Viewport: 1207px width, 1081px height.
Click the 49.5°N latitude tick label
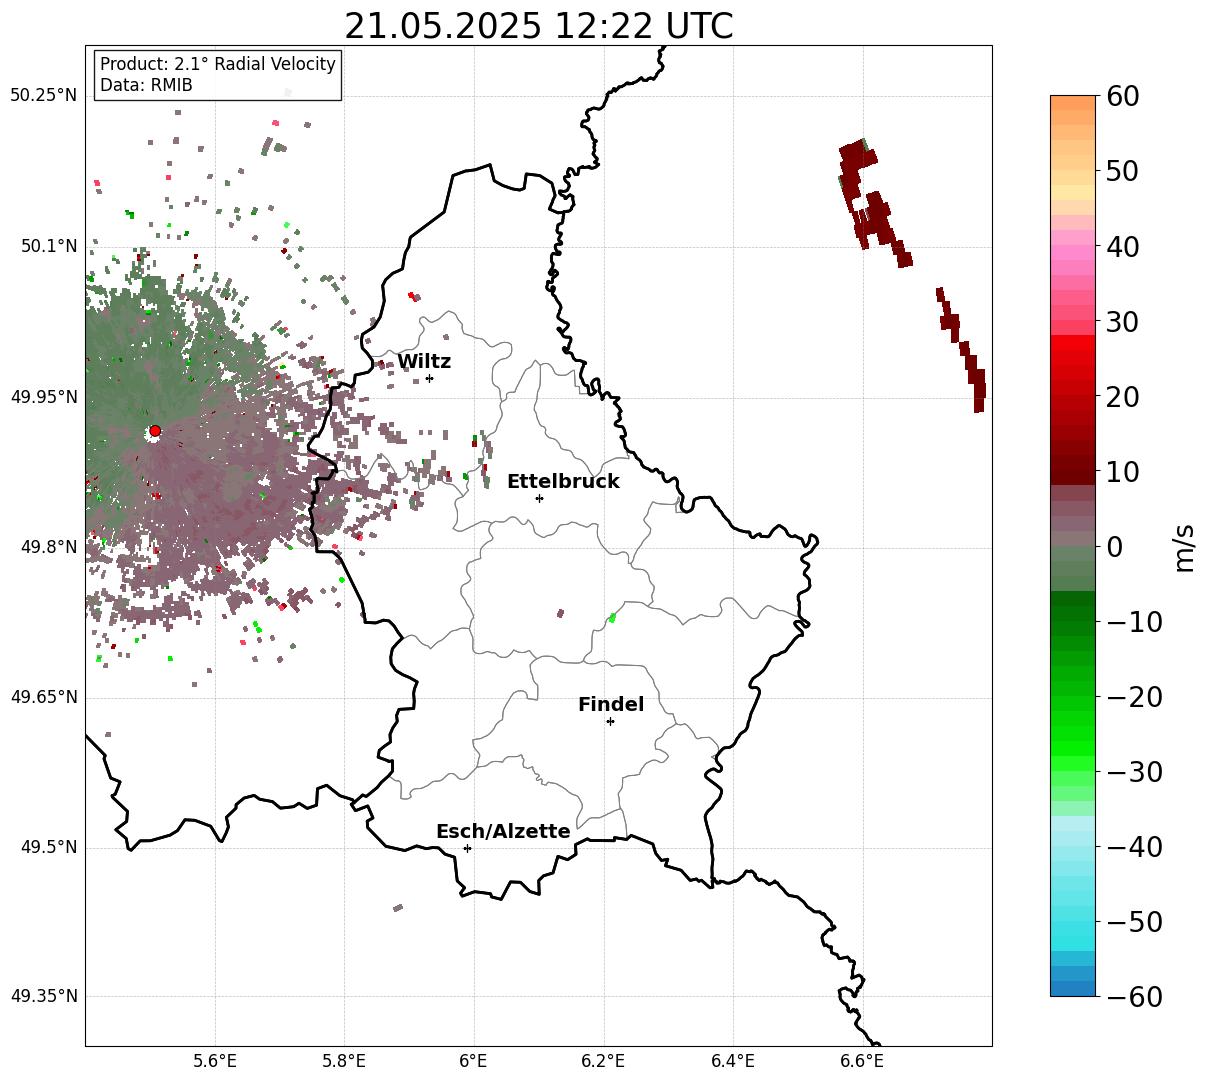click(x=48, y=847)
